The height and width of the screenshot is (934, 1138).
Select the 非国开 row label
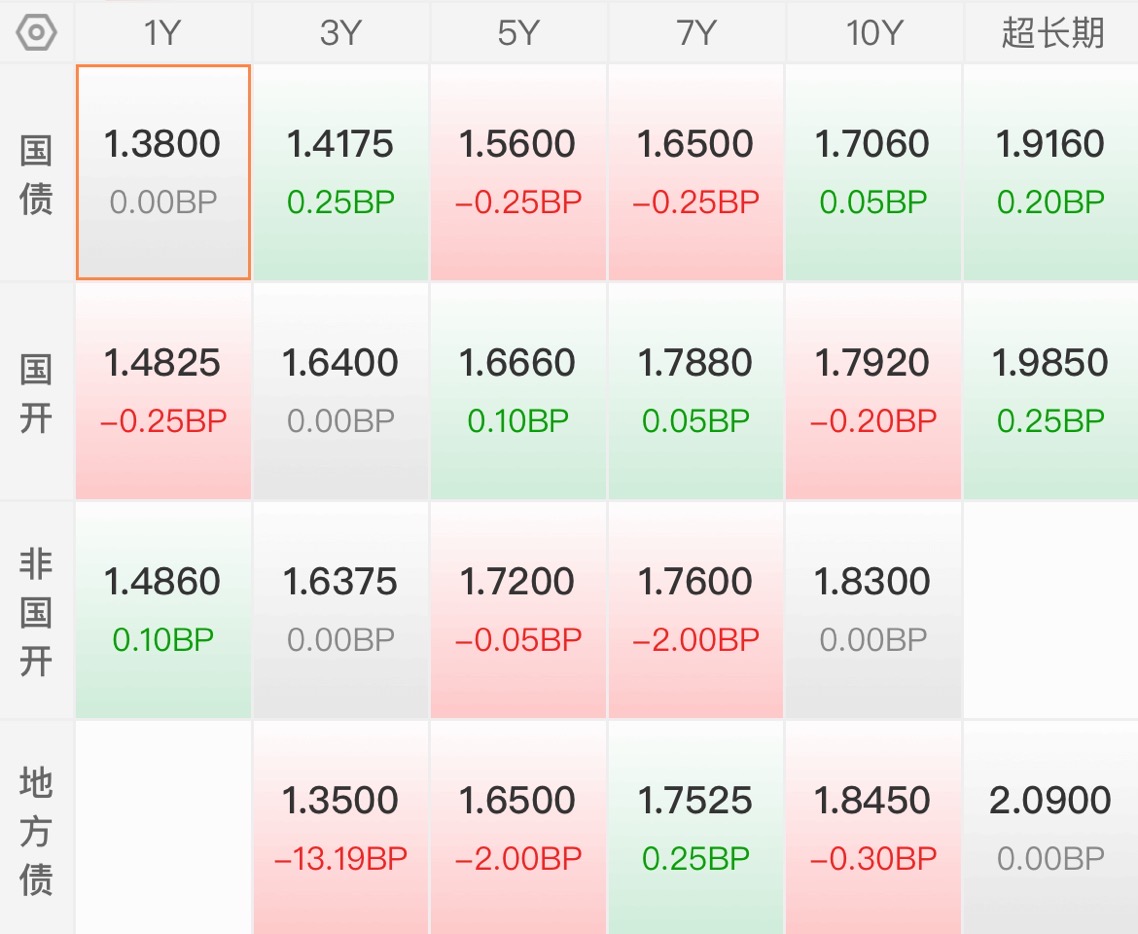pos(36,611)
